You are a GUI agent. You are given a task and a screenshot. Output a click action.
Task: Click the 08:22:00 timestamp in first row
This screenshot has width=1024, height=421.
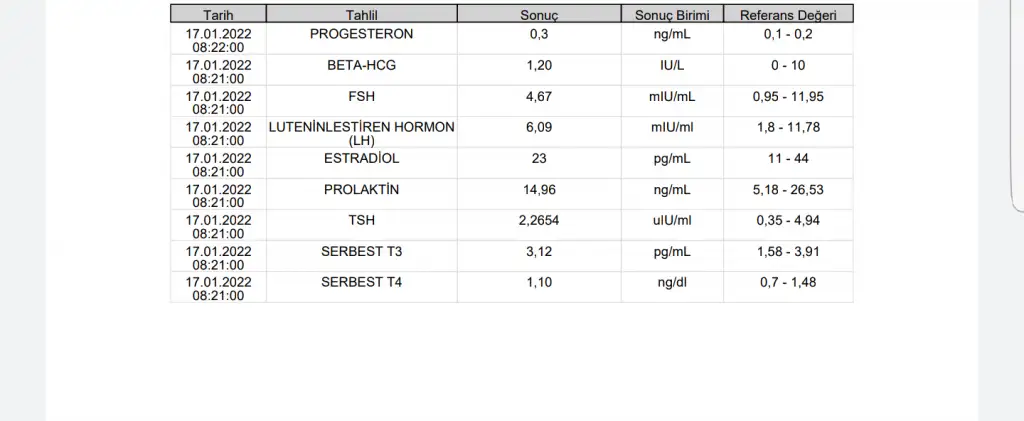[218, 47]
